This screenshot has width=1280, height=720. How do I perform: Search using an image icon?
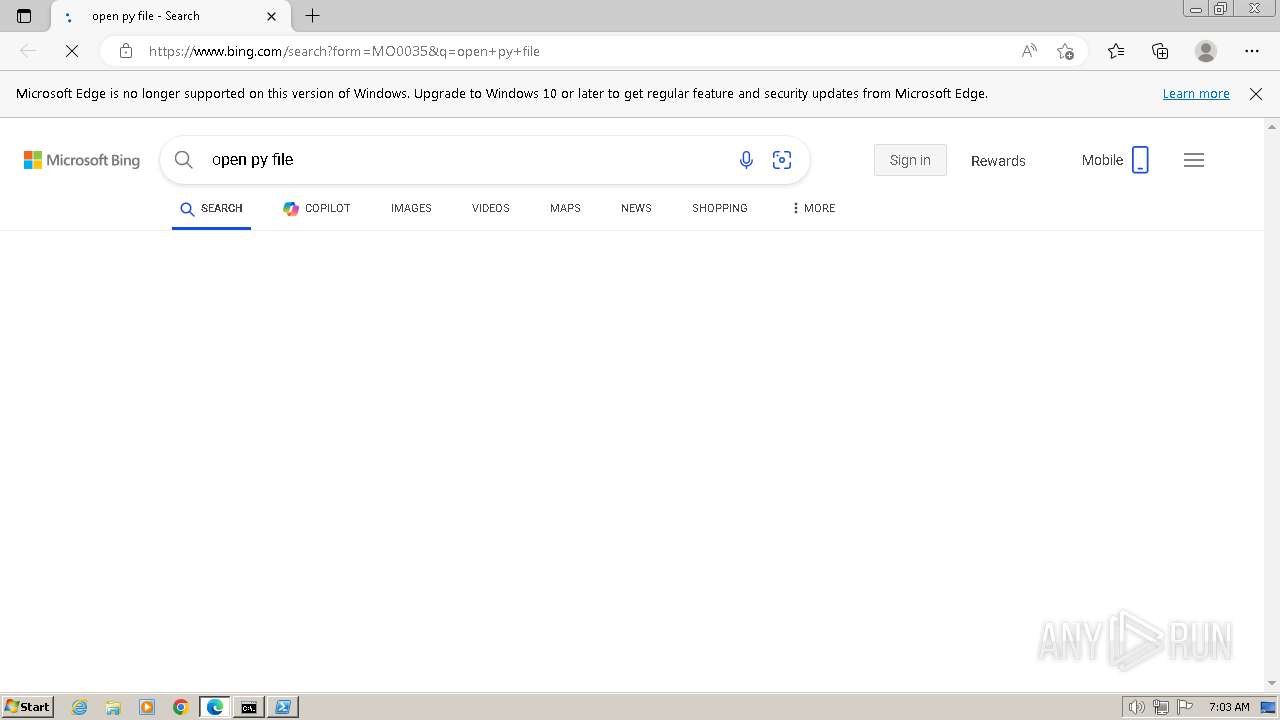point(782,160)
